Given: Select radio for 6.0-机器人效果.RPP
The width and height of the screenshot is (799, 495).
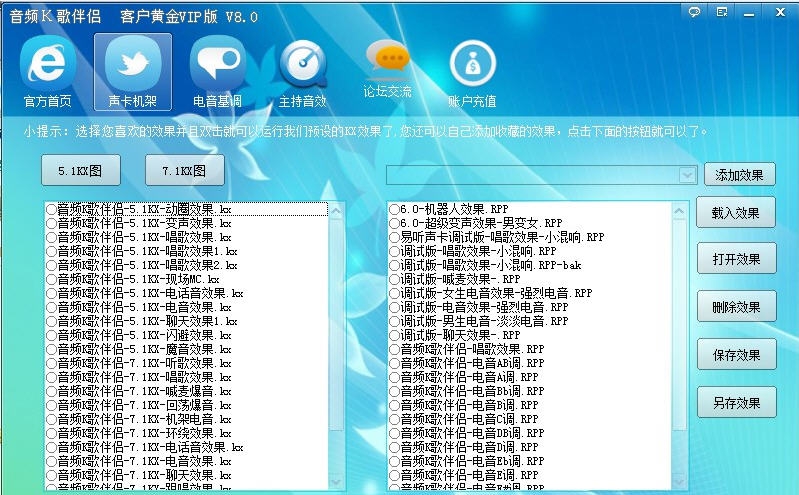Looking at the screenshot, I should (394, 209).
